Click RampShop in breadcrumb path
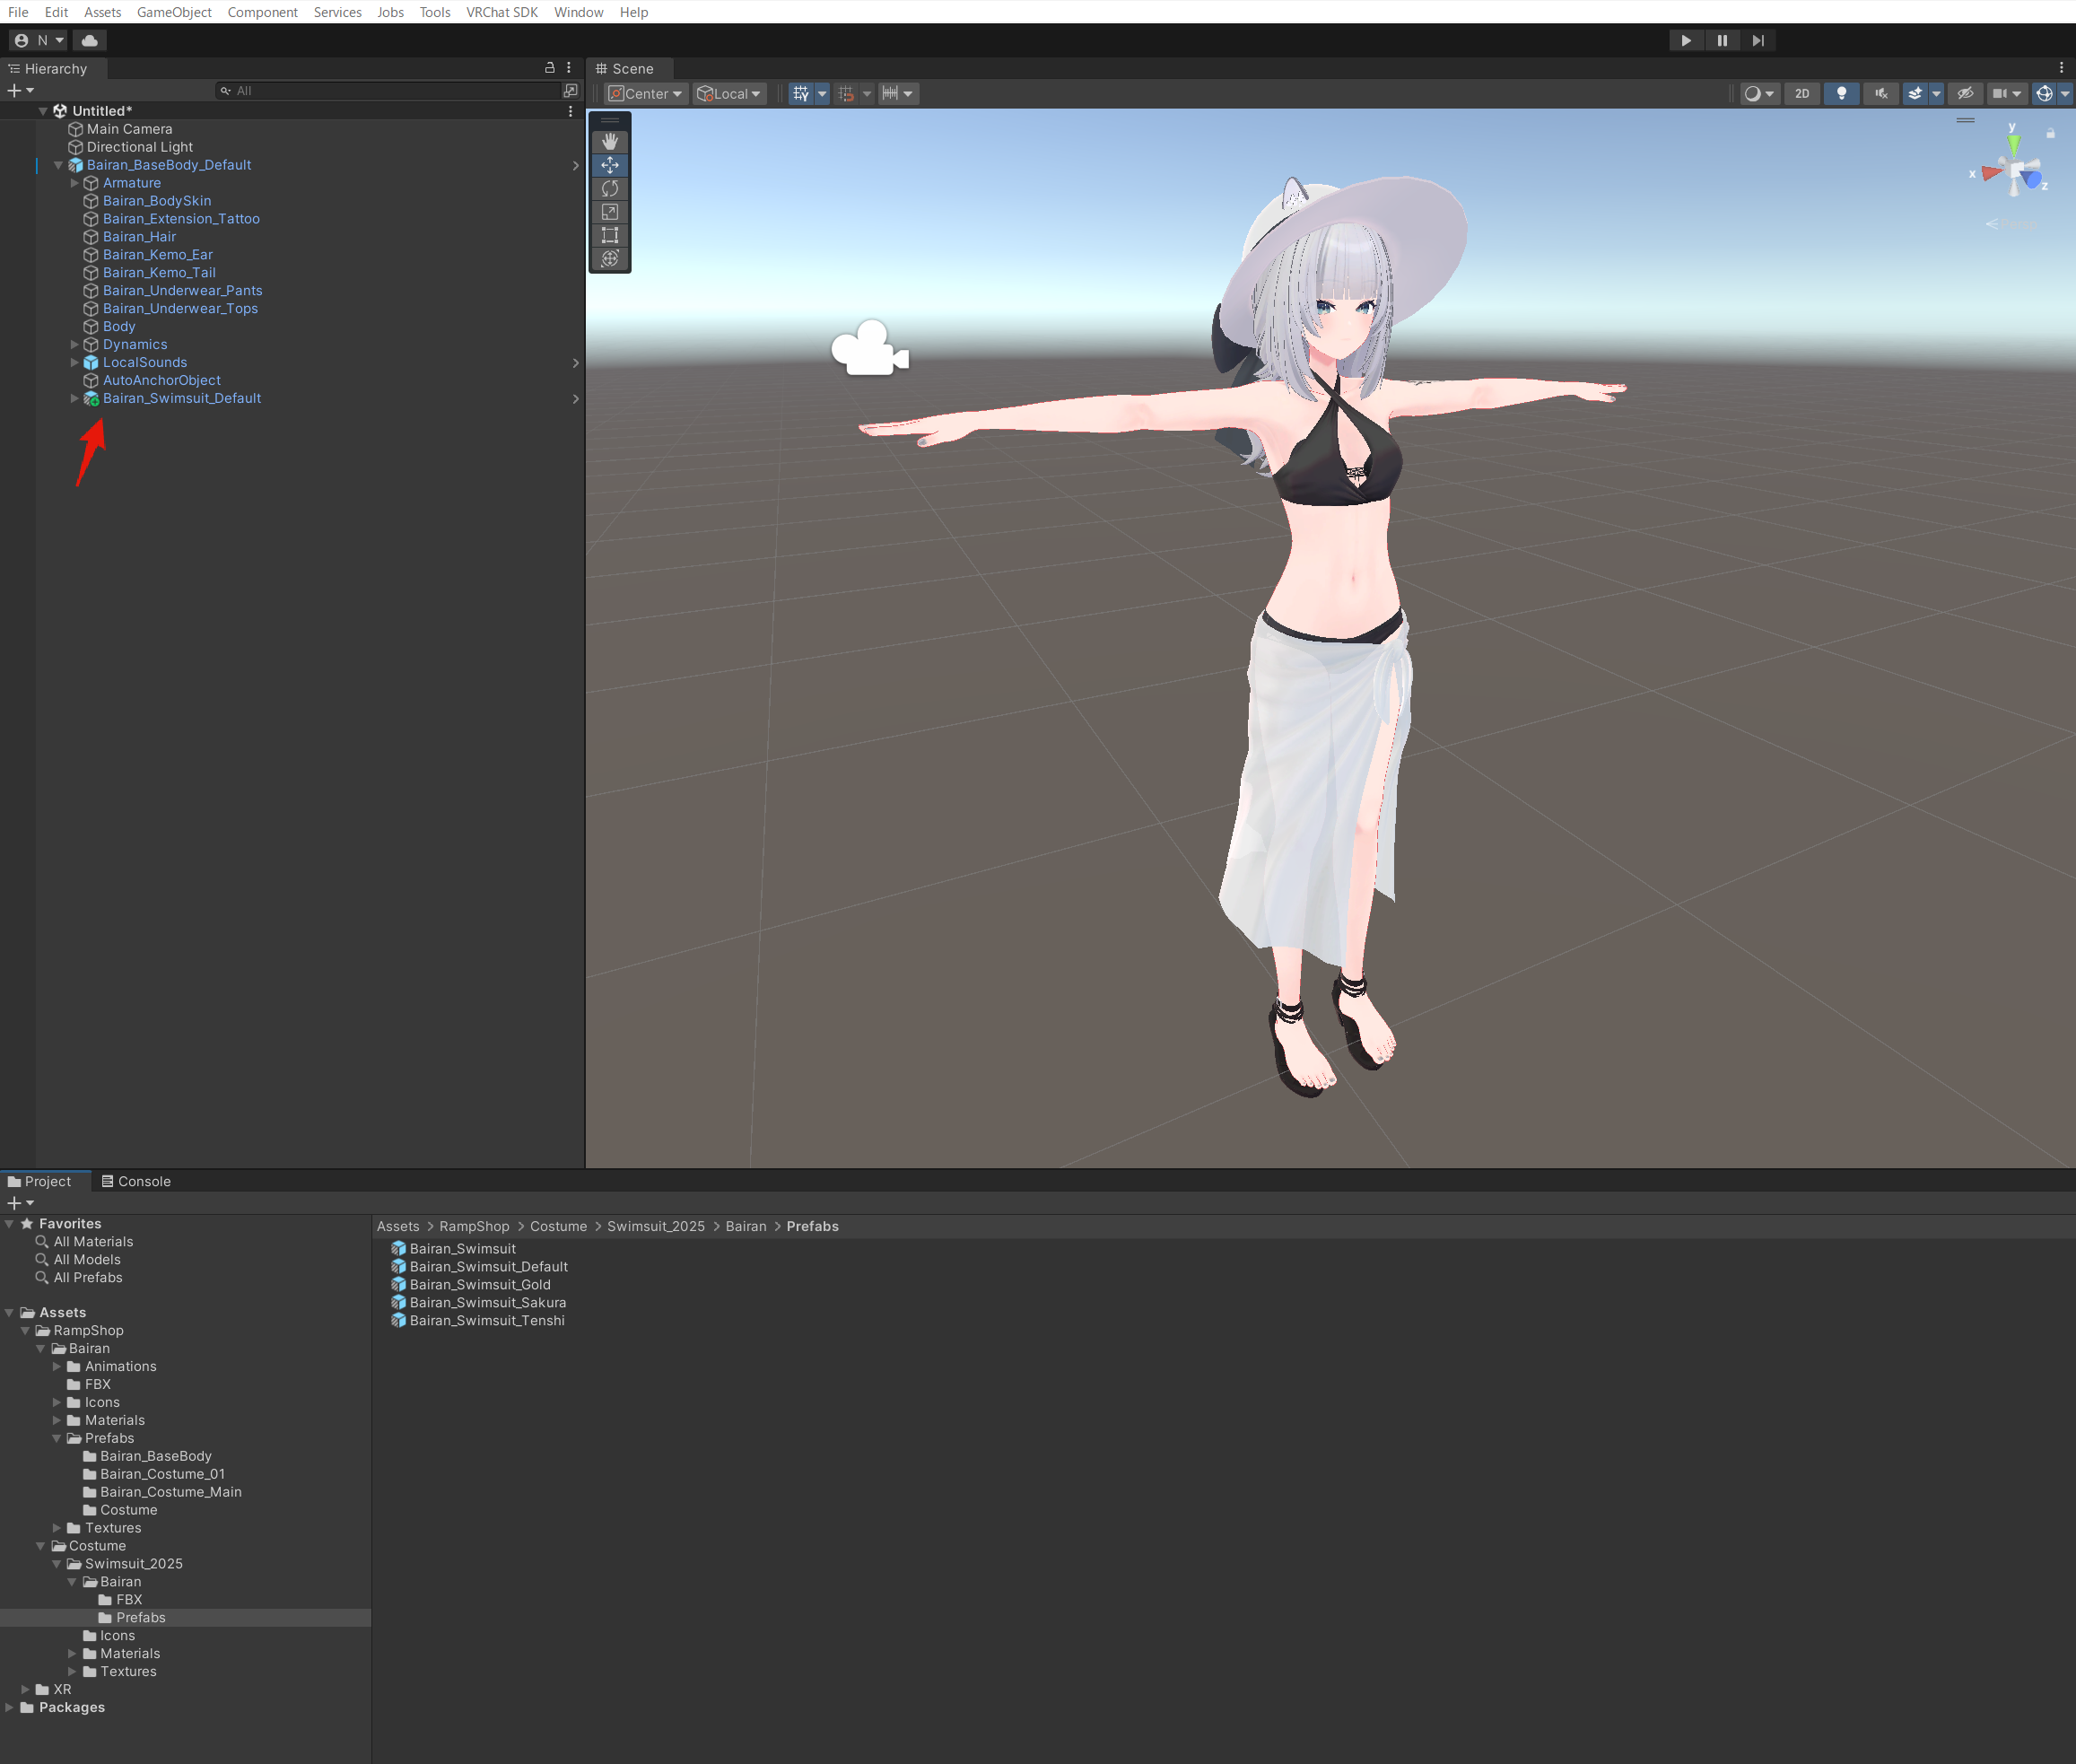The height and width of the screenshot is (1764, 2076). click(x=474, y=1227)
